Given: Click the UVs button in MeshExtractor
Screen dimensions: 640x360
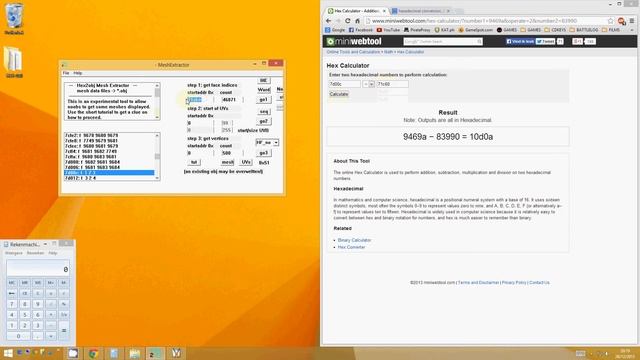Looking at the screenshot, I should click(x=246, y=162).
